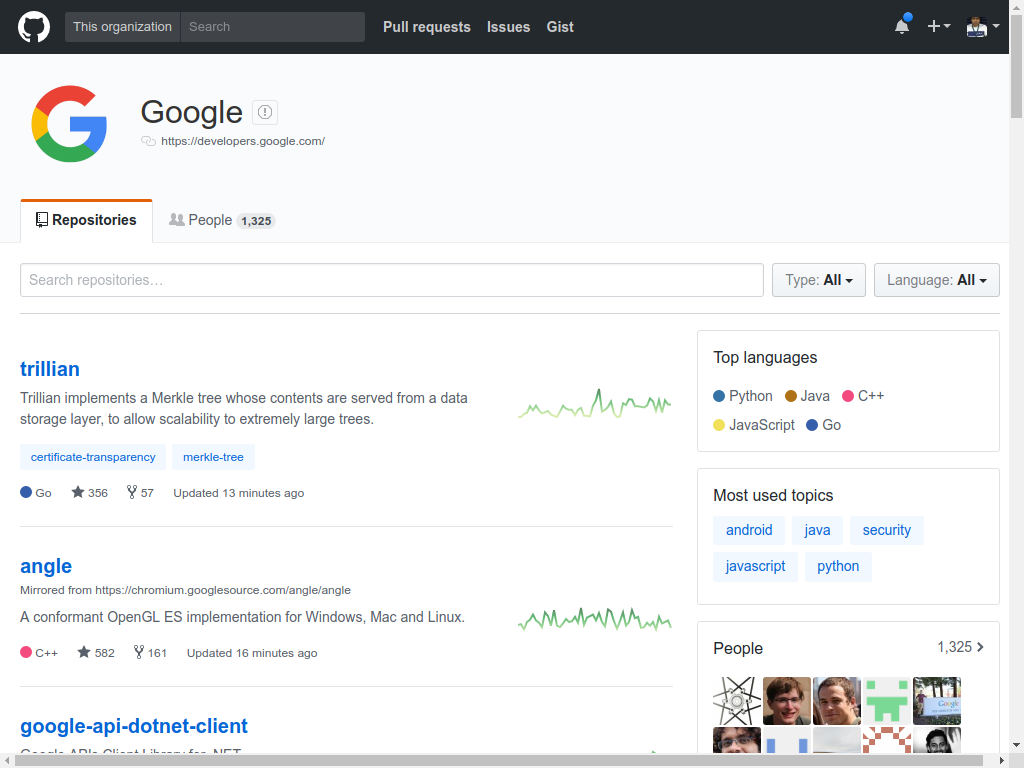Expand the Type: All dropdown
This screenshot has width=1024, height=768.
[818, 280]
